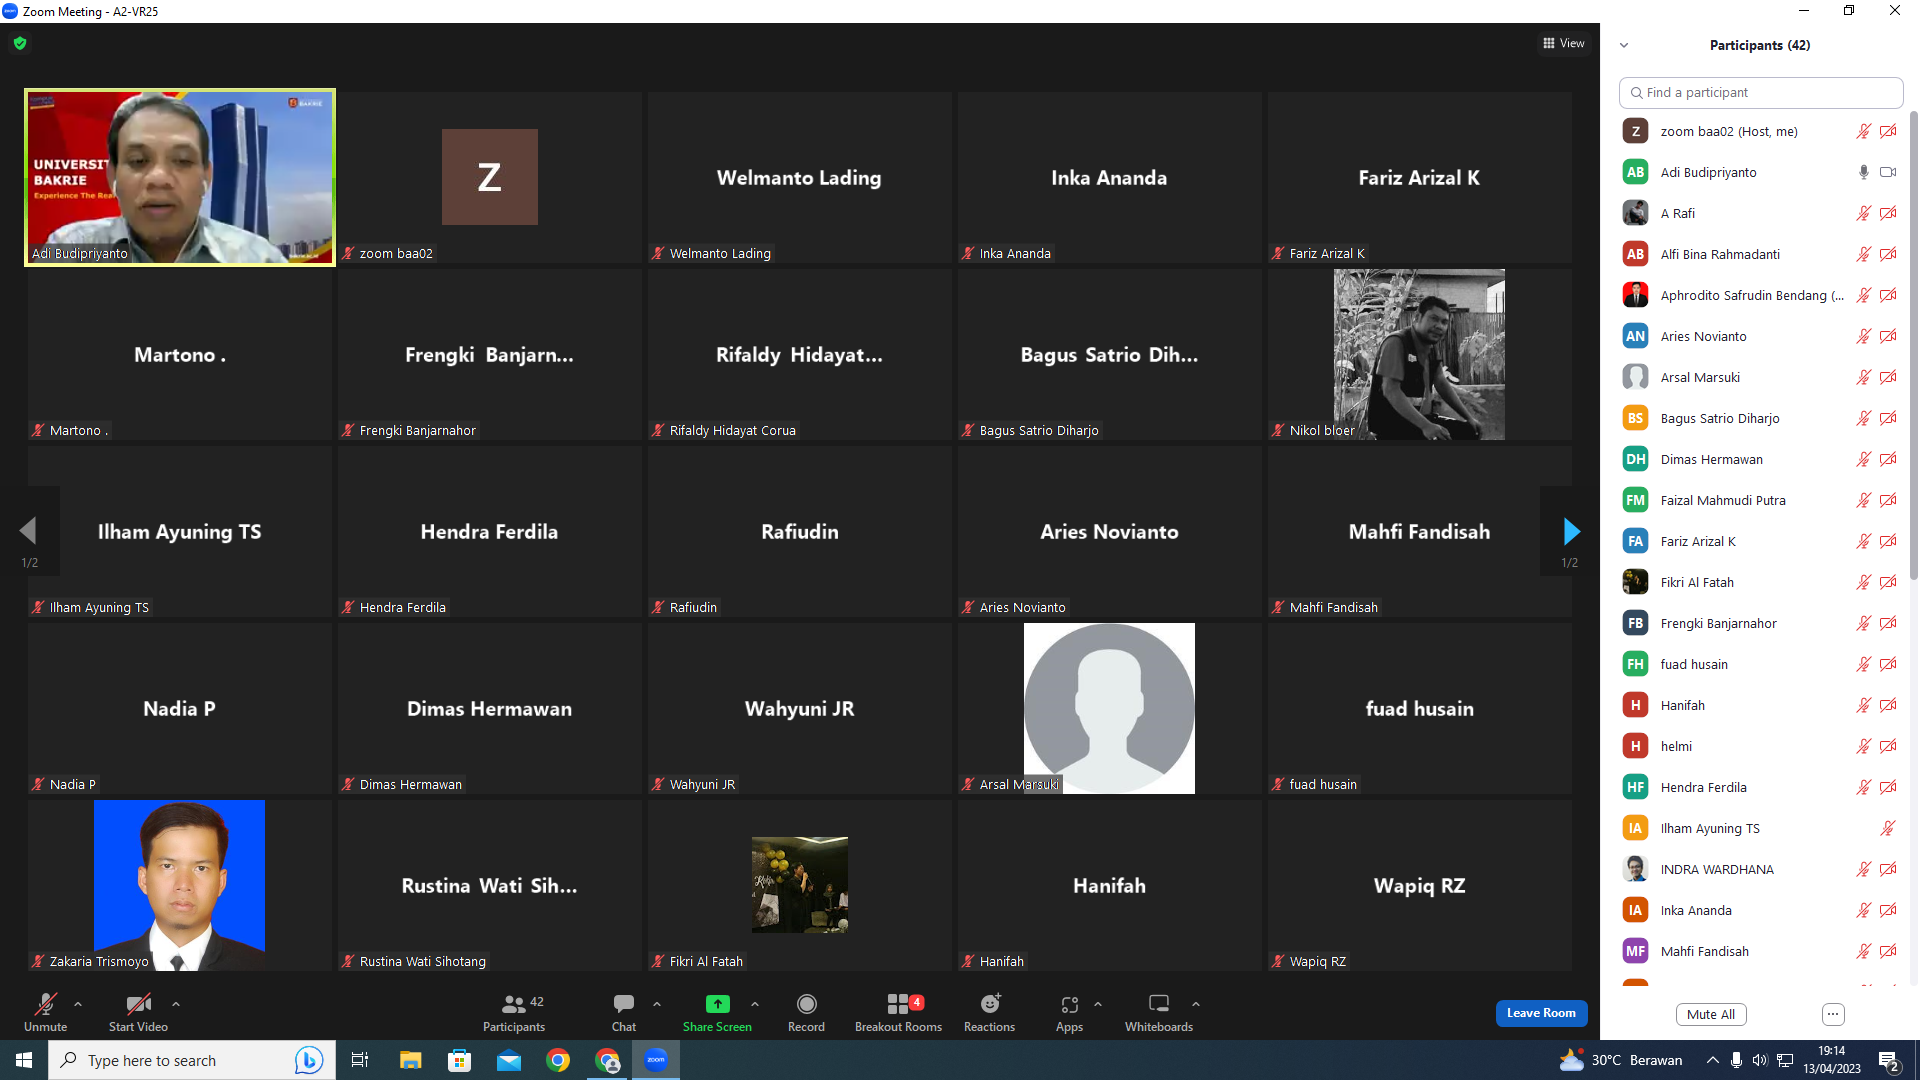
Task: Select Hendra Ferdila in participants list
Action: [1760, 787]
